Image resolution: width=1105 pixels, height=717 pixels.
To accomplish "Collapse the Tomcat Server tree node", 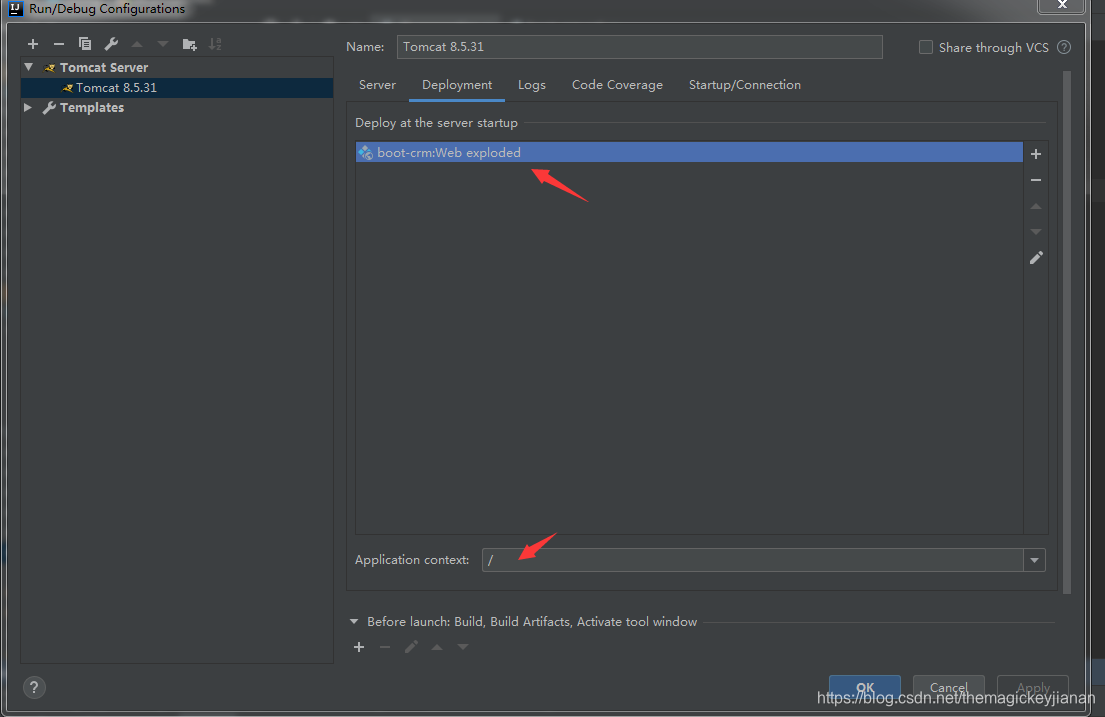I will click(29, 67).
